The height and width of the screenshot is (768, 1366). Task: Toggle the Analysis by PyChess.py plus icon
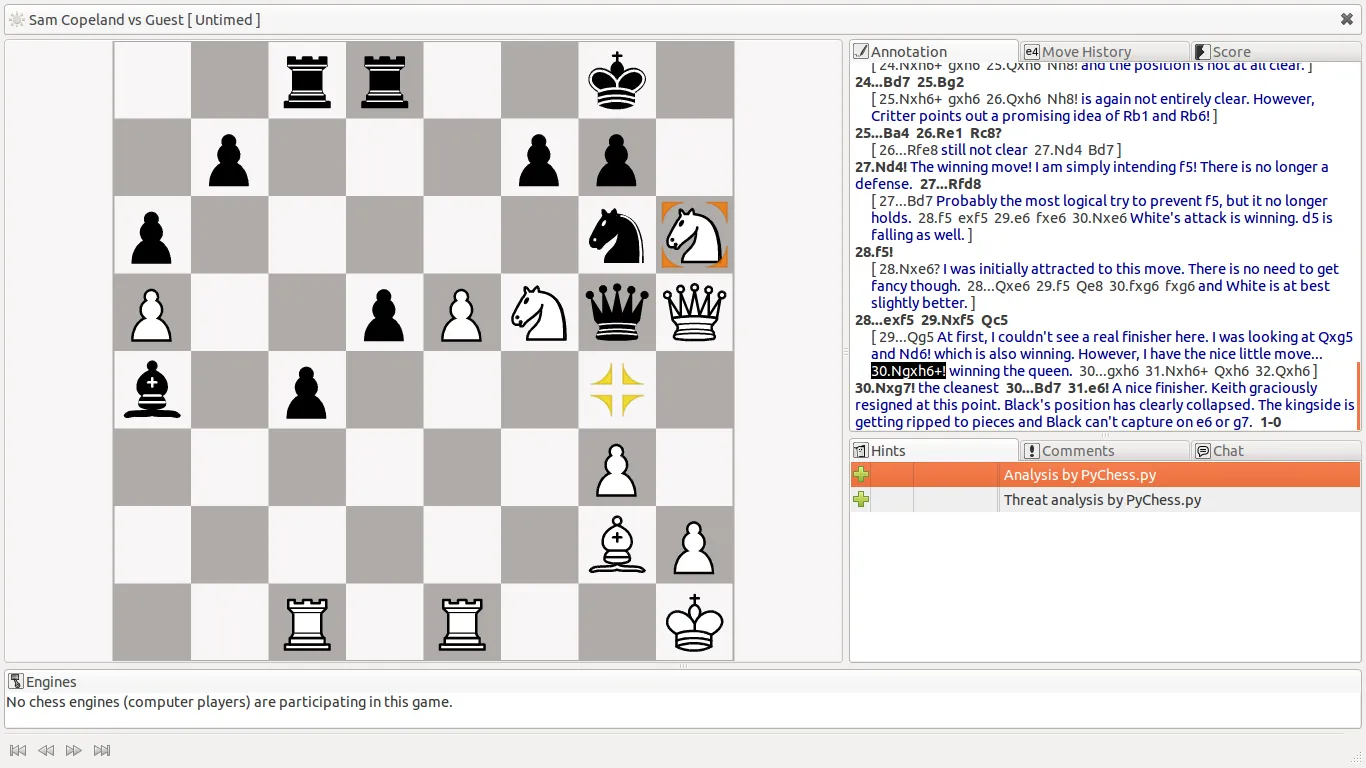coord(861,475)
